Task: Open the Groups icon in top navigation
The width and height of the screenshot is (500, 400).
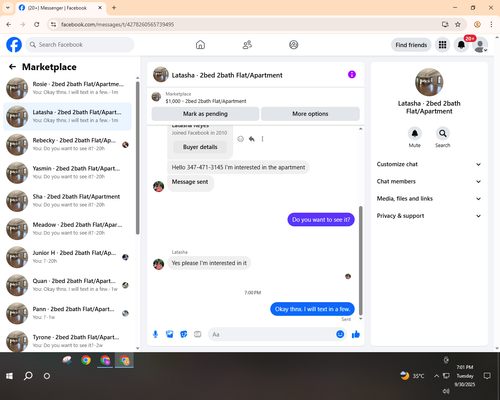Action: click(x=294, y=45)
